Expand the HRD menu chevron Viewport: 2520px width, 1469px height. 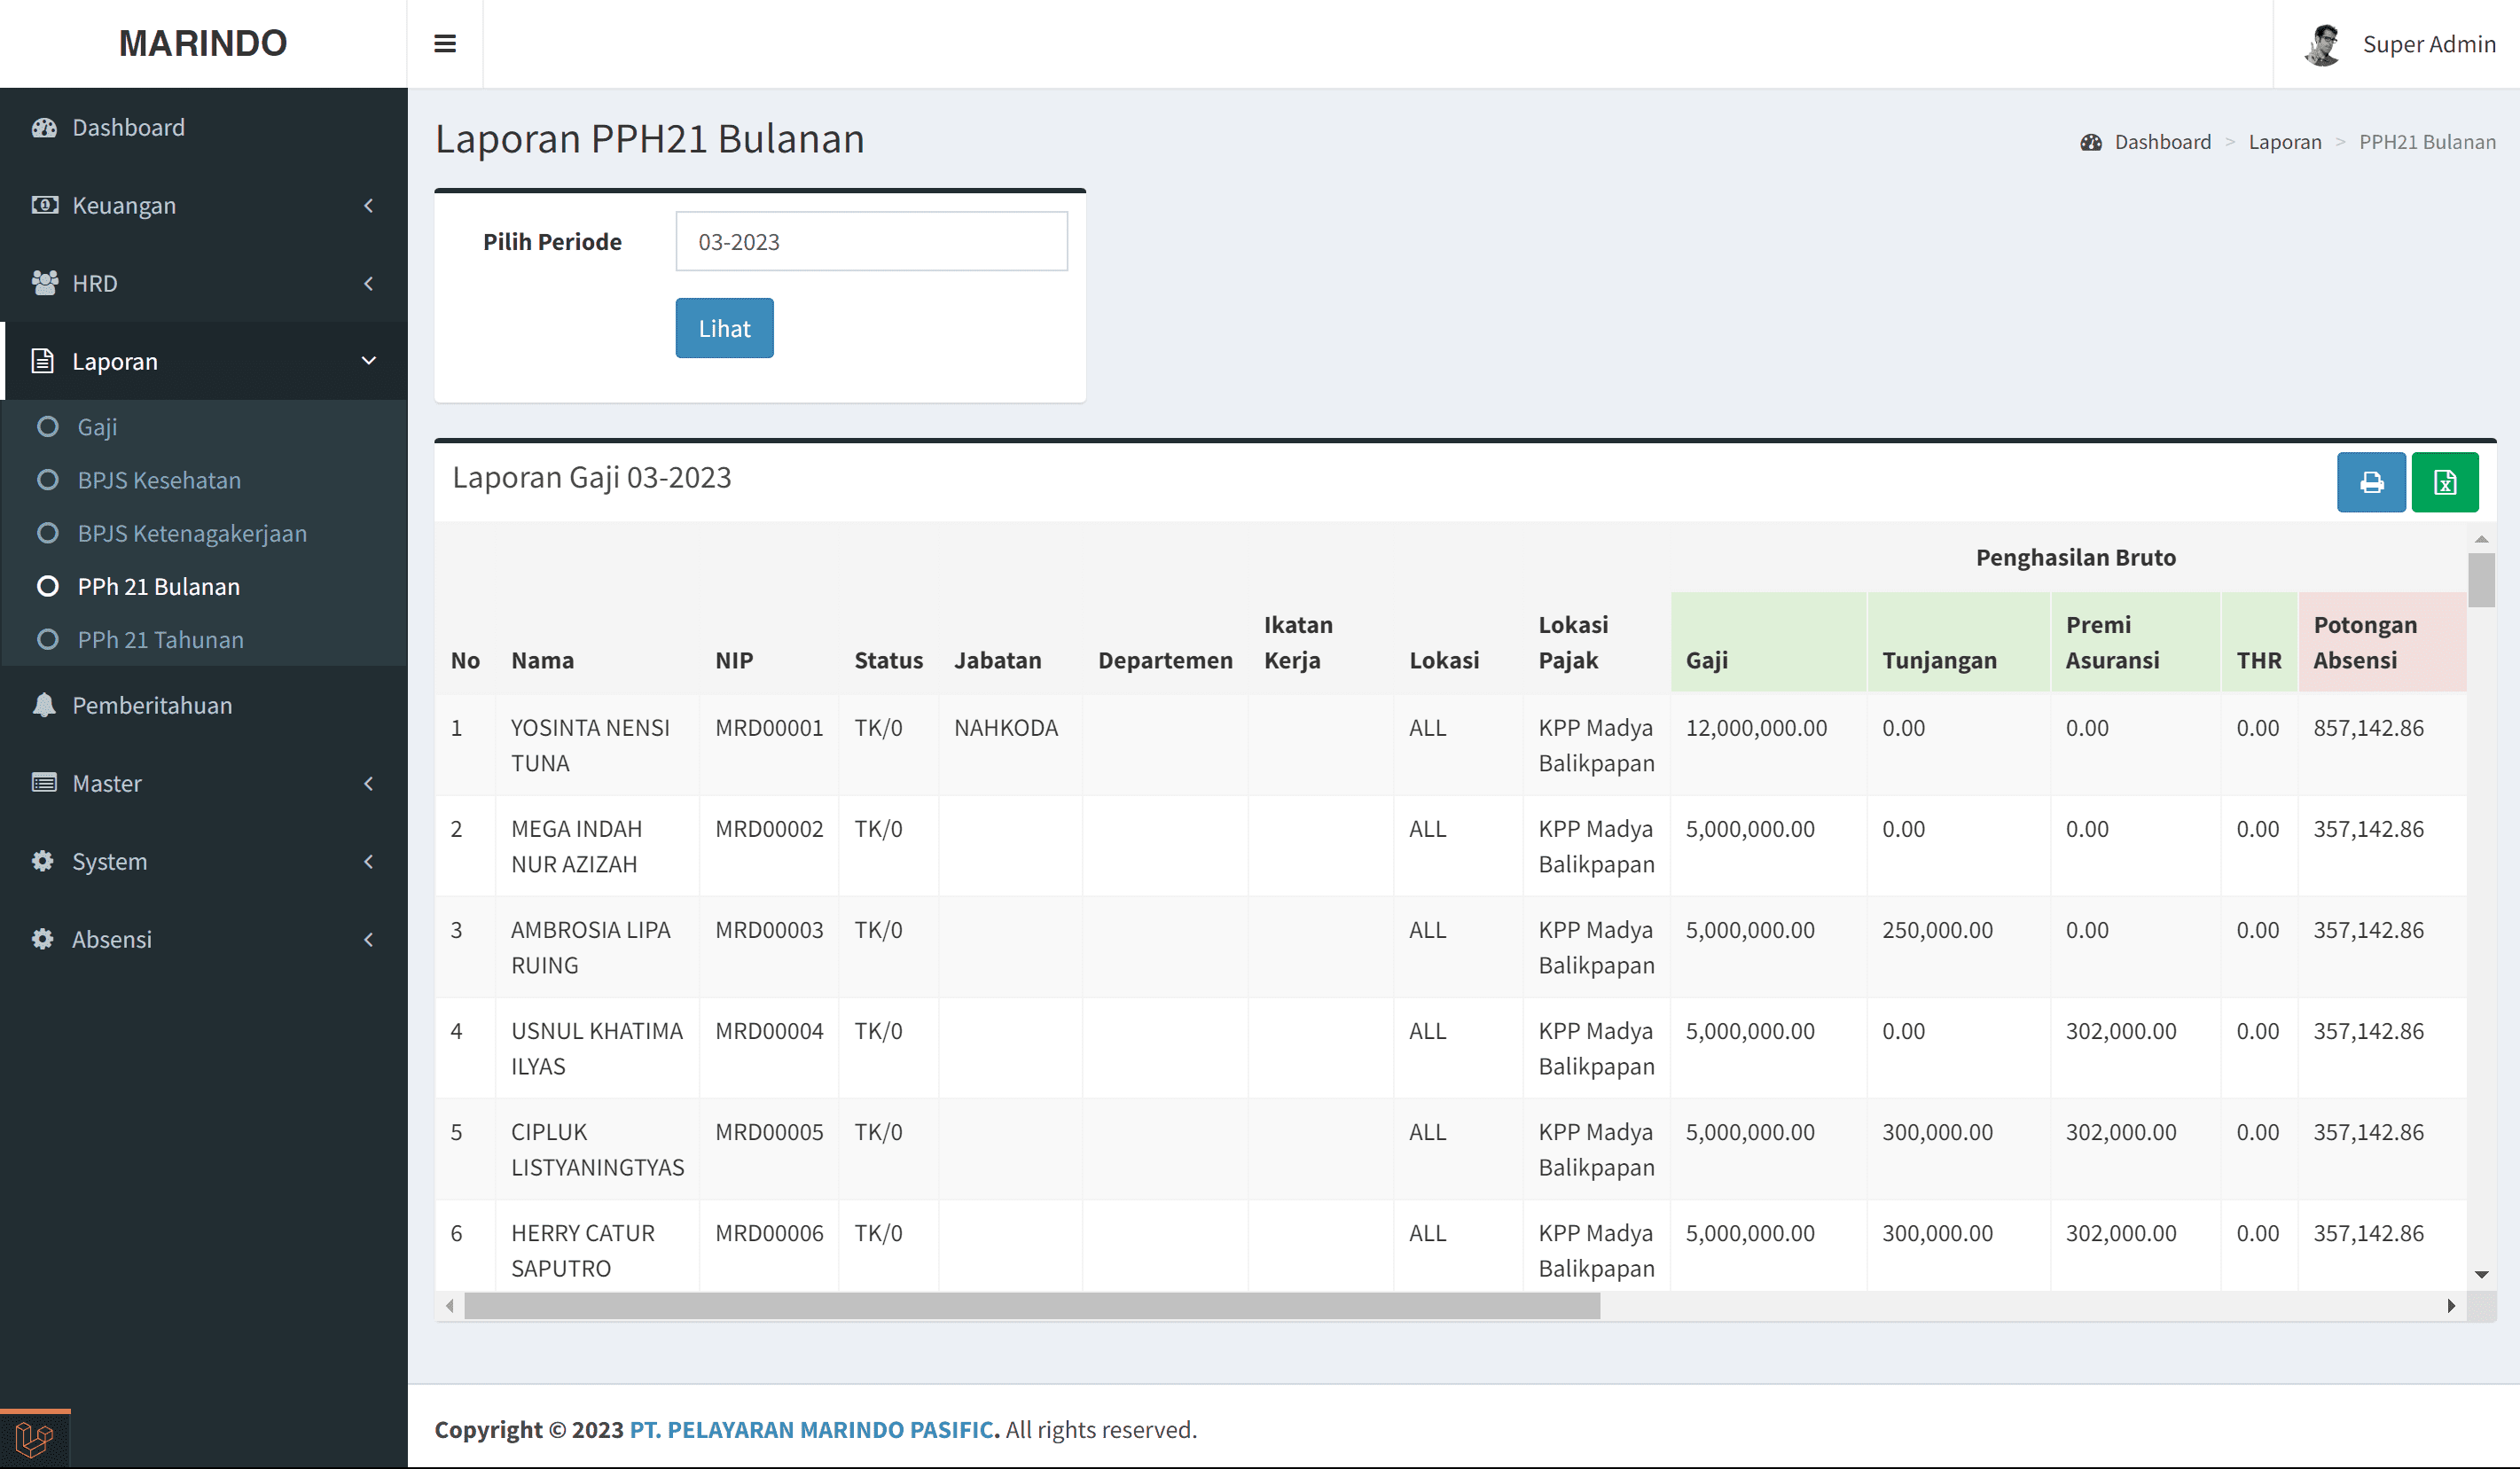[x=369, y=283]
